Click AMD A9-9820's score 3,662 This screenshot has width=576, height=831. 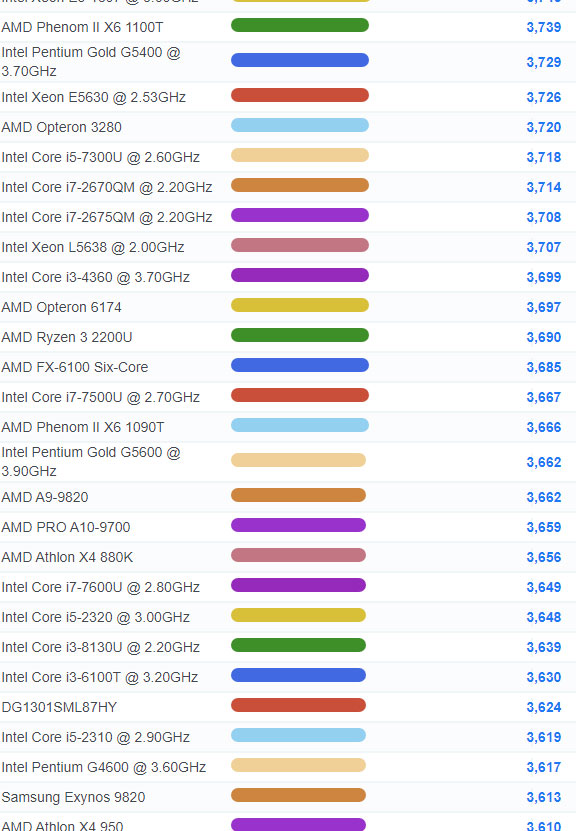click(544, 497)
